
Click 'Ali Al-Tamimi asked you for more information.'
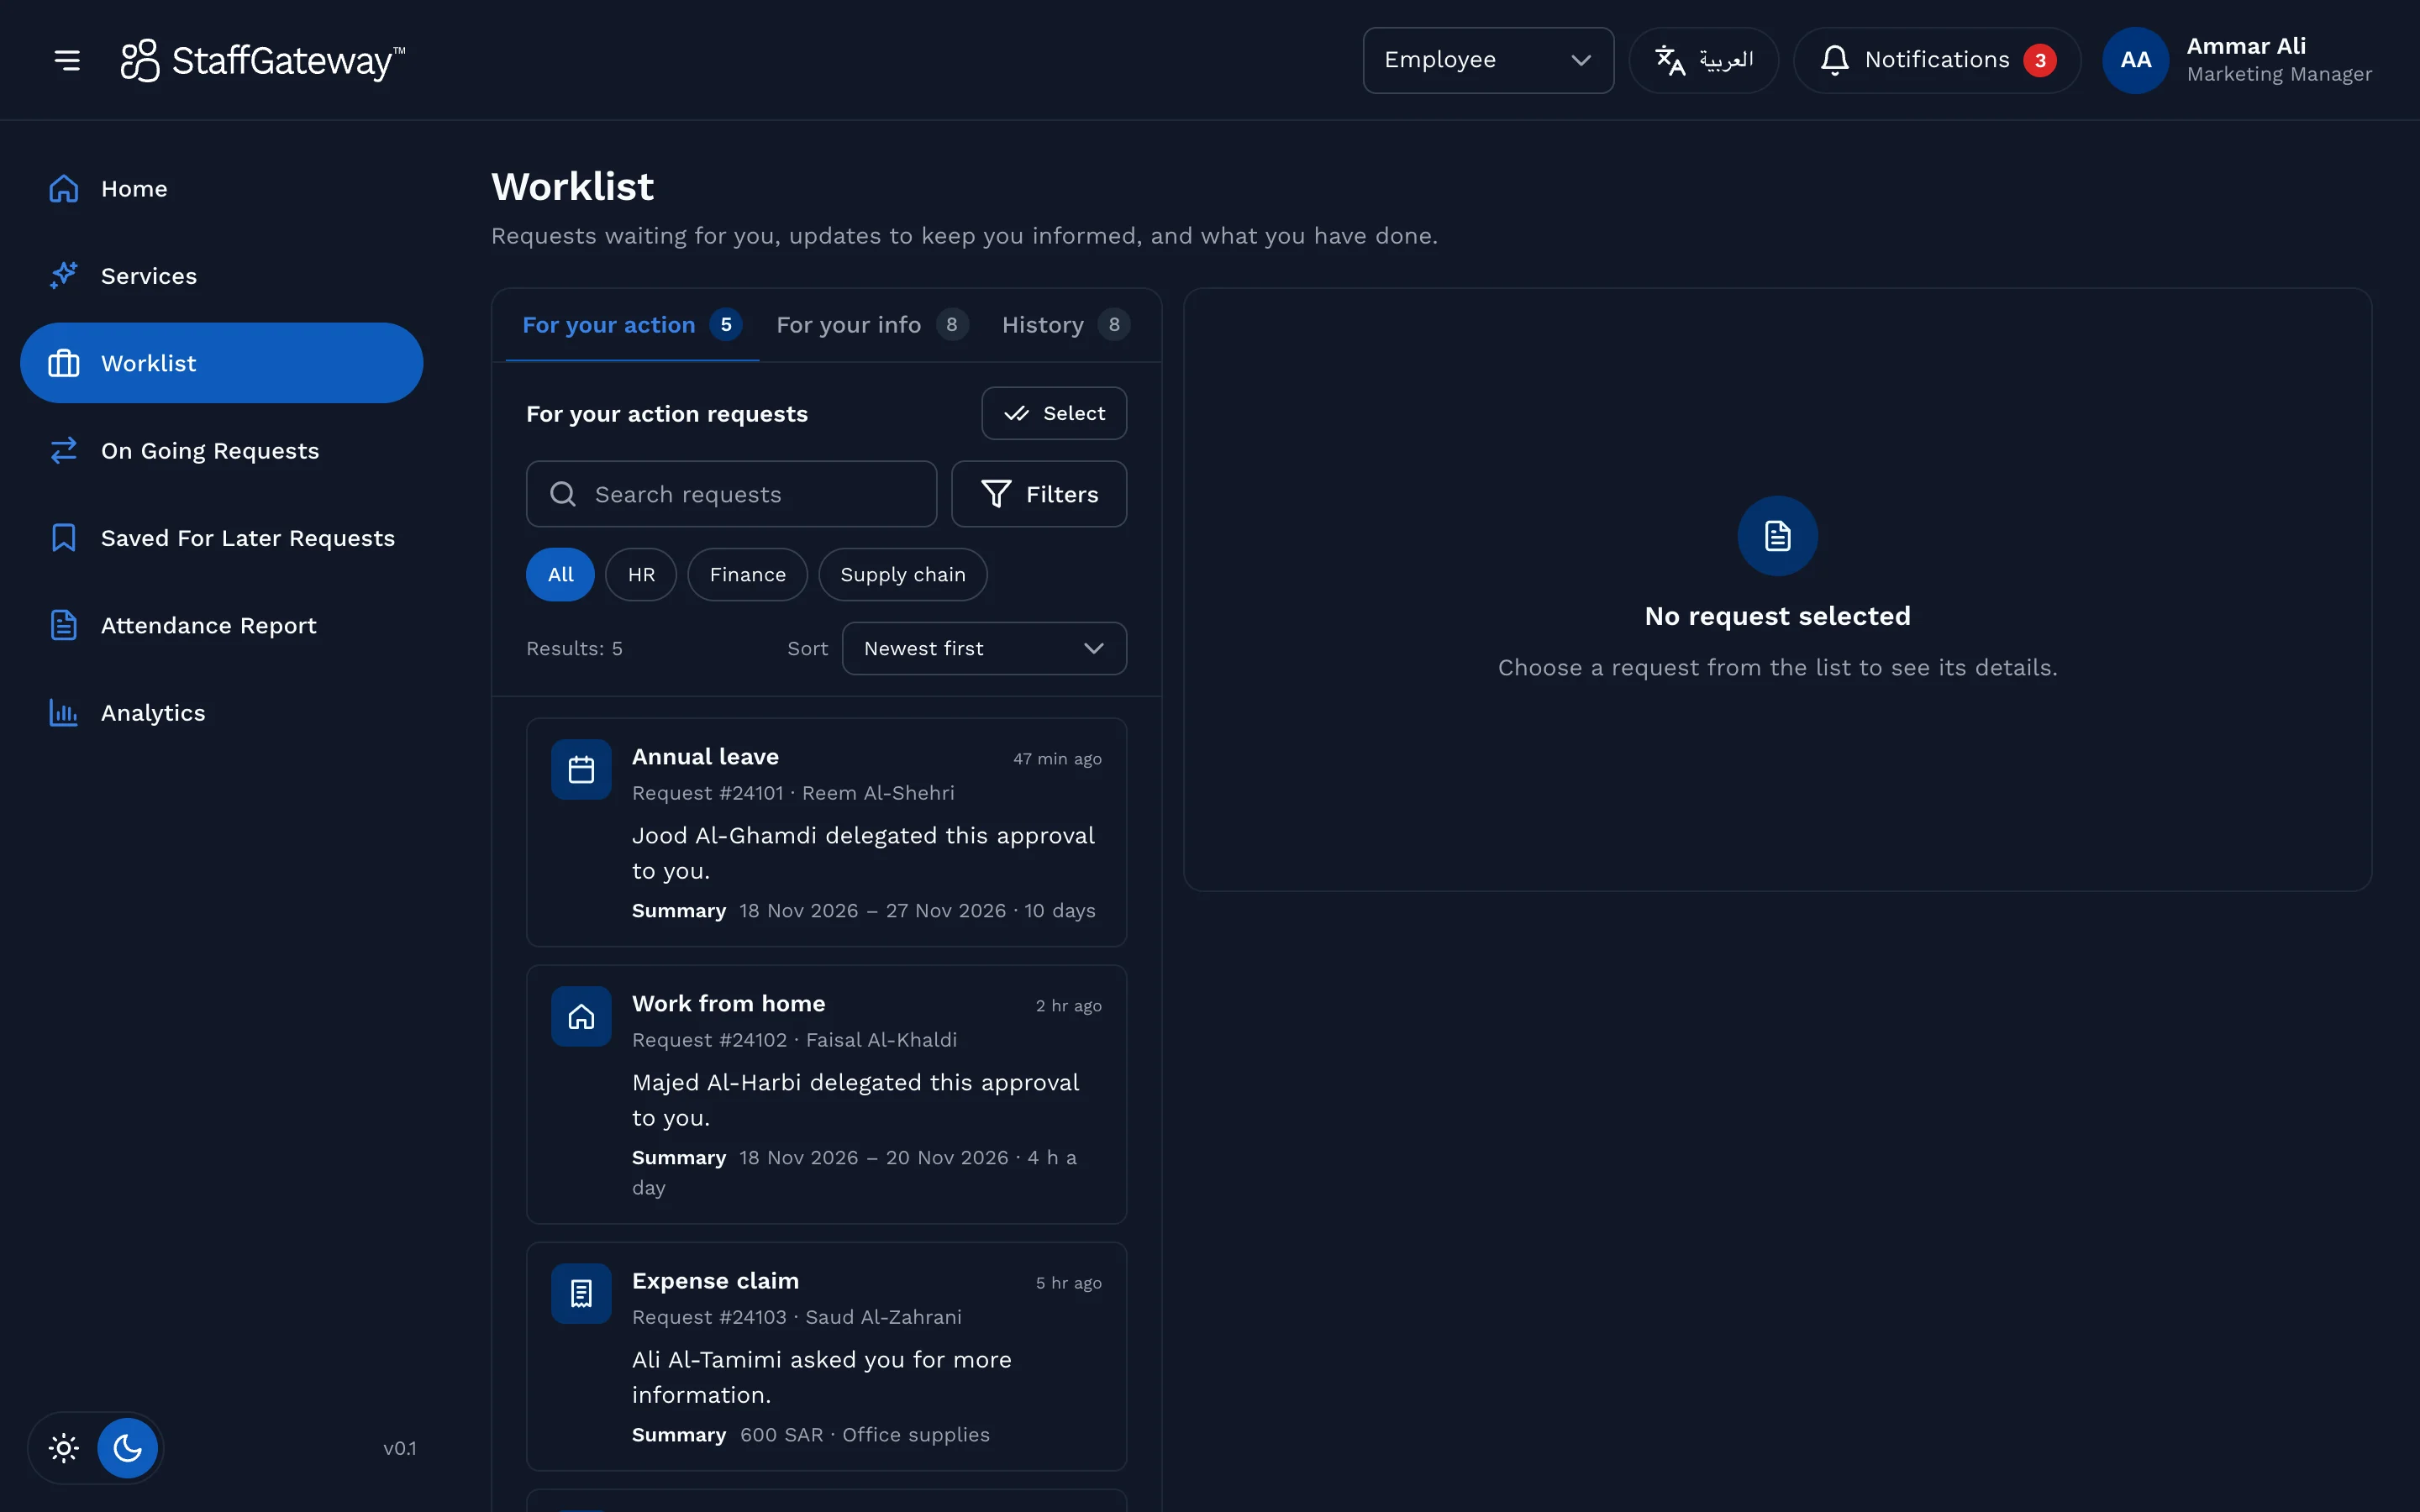pyautogui.click(x=821, y=1377)
